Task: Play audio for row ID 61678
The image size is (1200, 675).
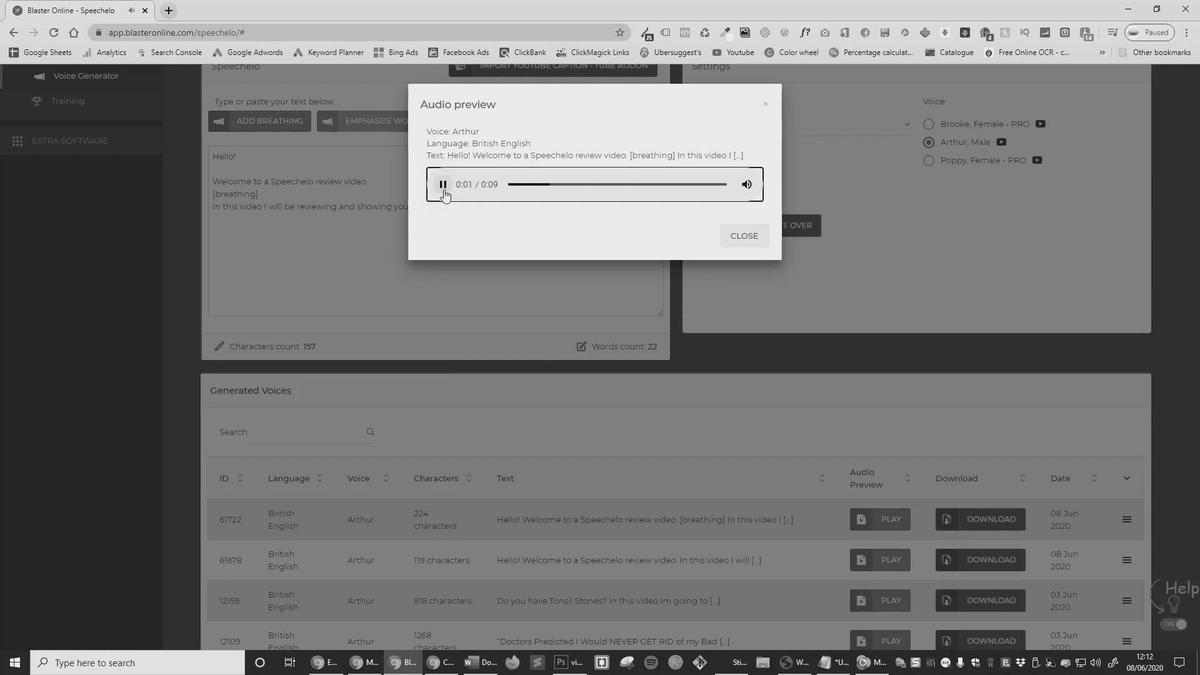Action: 880,560
